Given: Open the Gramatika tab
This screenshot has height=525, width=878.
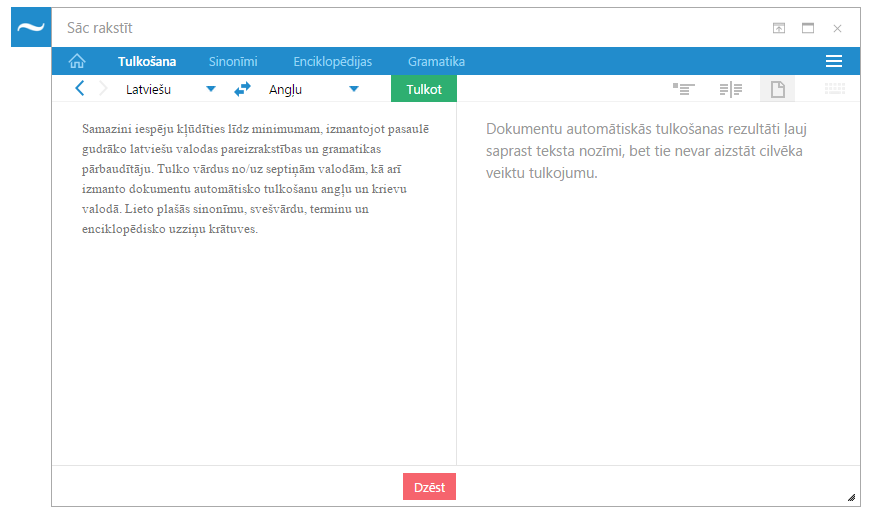Looking at the screenshot, I should pyautogui.click(x=436, y=61).
